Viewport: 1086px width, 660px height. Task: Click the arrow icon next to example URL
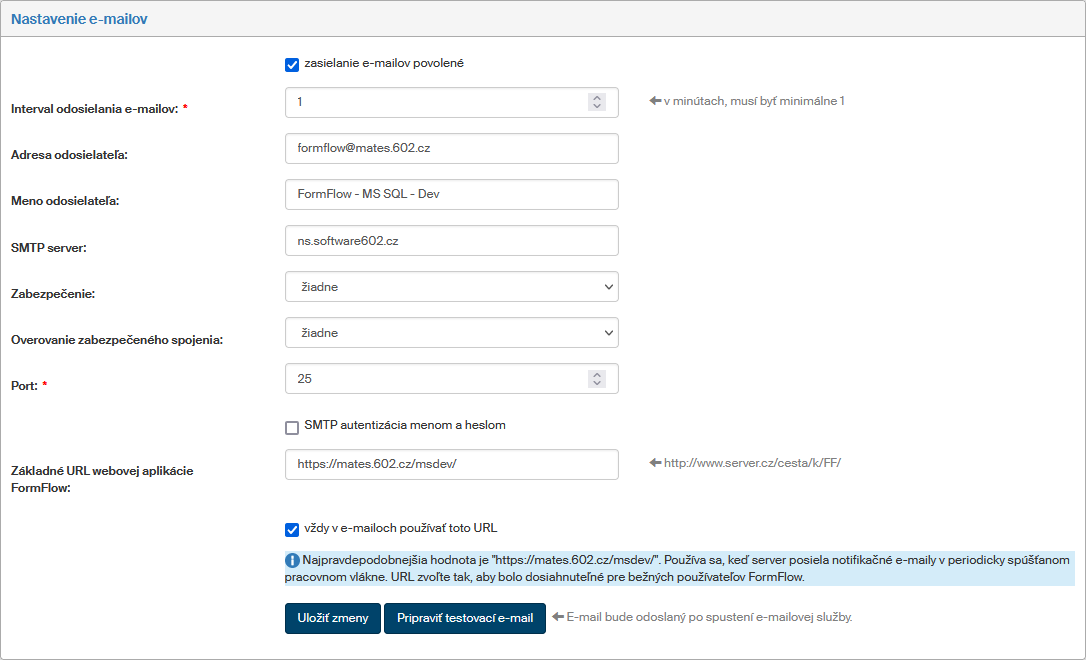coord(655,463)
